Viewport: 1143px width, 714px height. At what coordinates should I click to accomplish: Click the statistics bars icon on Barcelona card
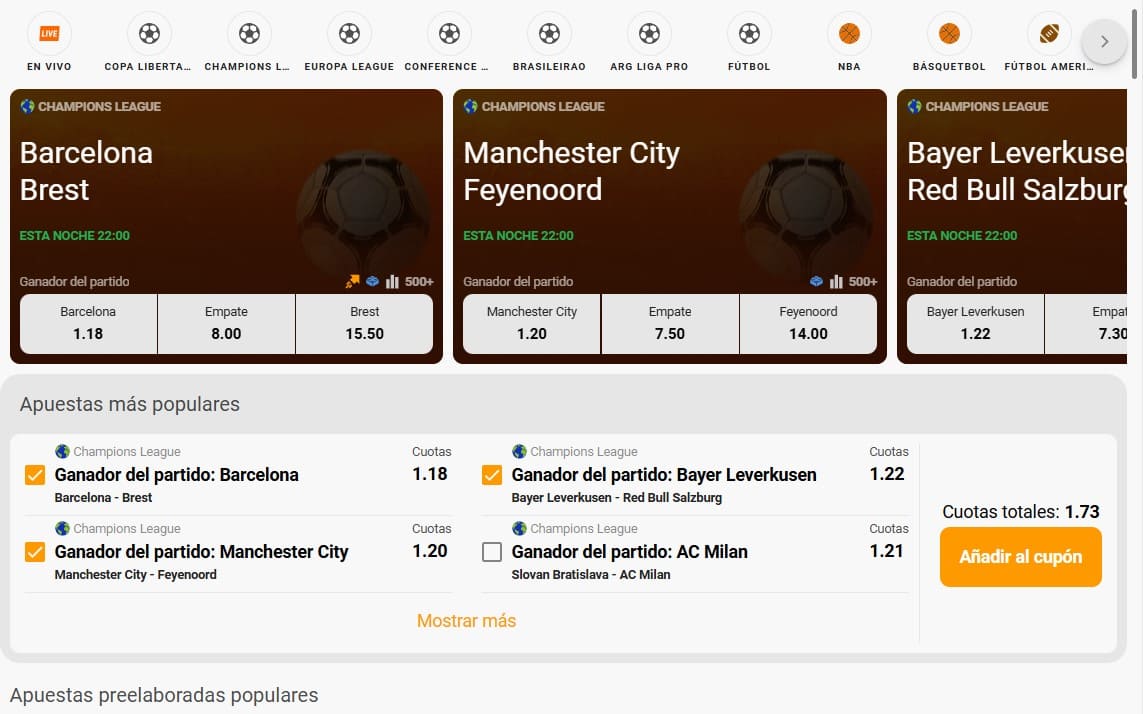392,282
